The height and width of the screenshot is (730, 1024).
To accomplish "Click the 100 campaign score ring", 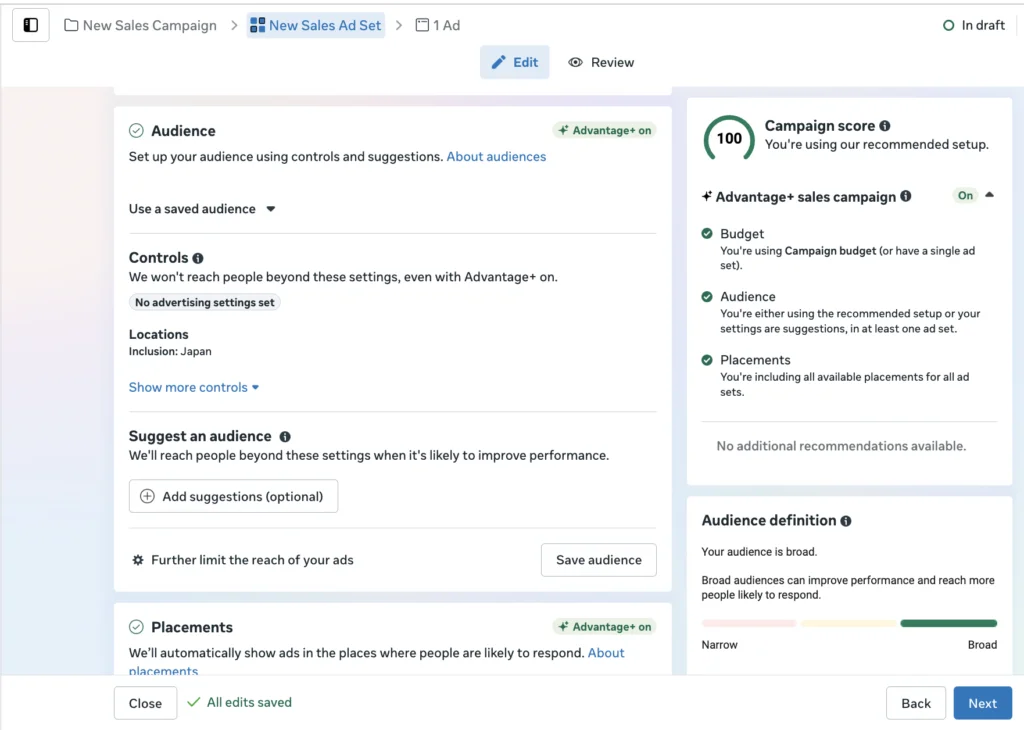I will click(x=729, y=138).
